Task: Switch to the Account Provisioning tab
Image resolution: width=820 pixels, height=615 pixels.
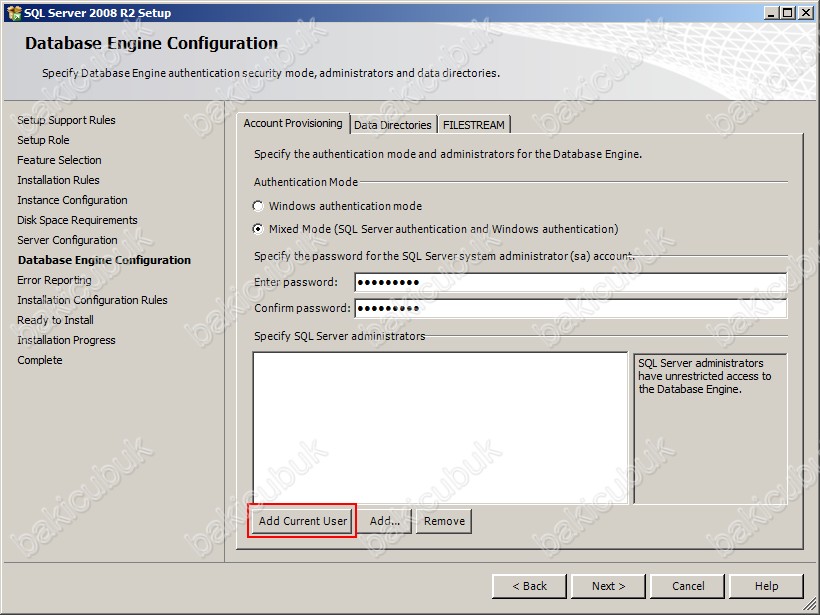Action: pos(293,123)
